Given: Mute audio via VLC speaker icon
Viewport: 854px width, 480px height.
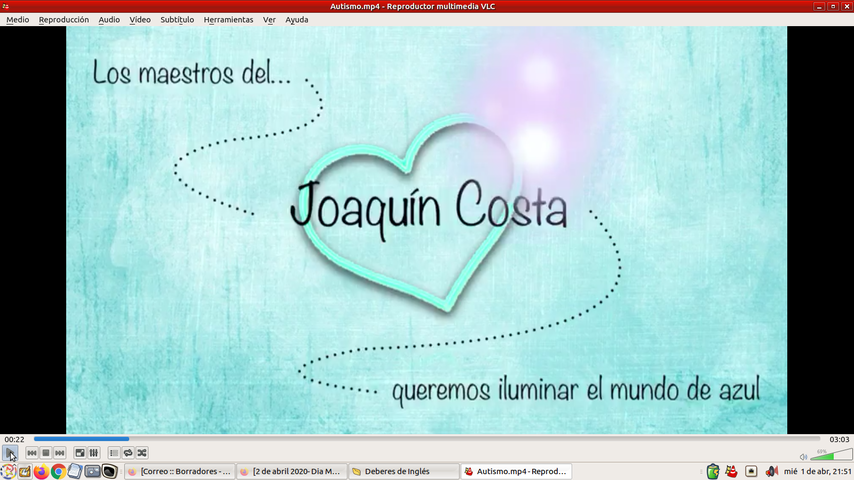Looking at the screenshot, I should (x=803, y=457).
